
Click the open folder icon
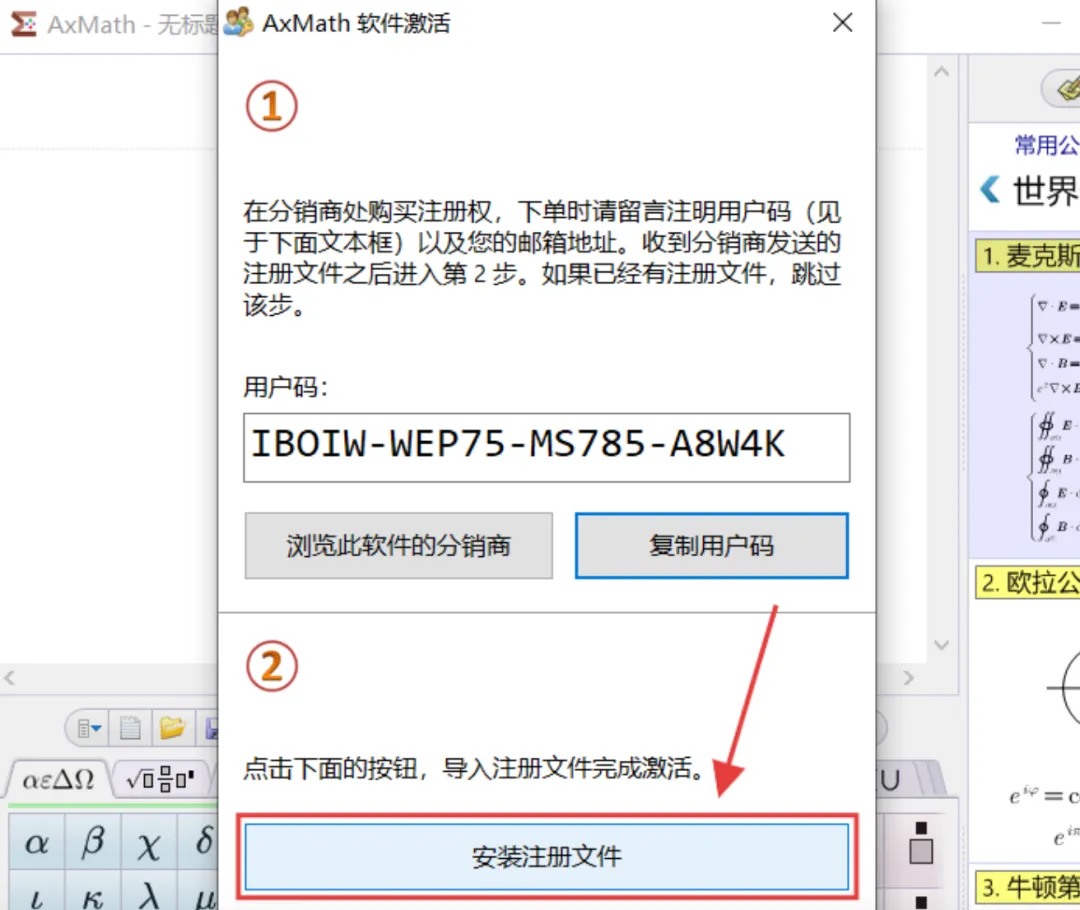click(172, 727)
